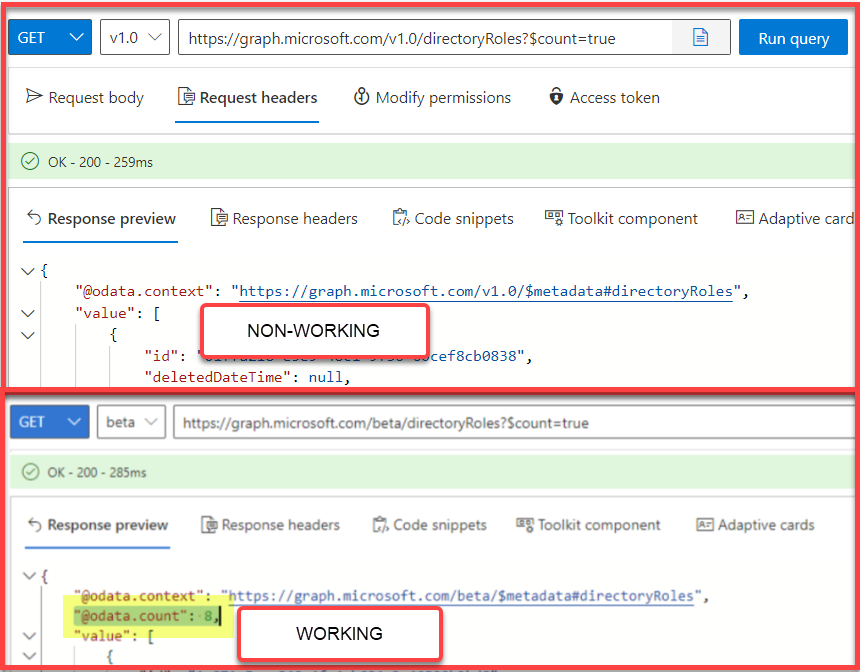
Task: Click the beta directoryRoles query URL field
Action: (x=514, y=422)
